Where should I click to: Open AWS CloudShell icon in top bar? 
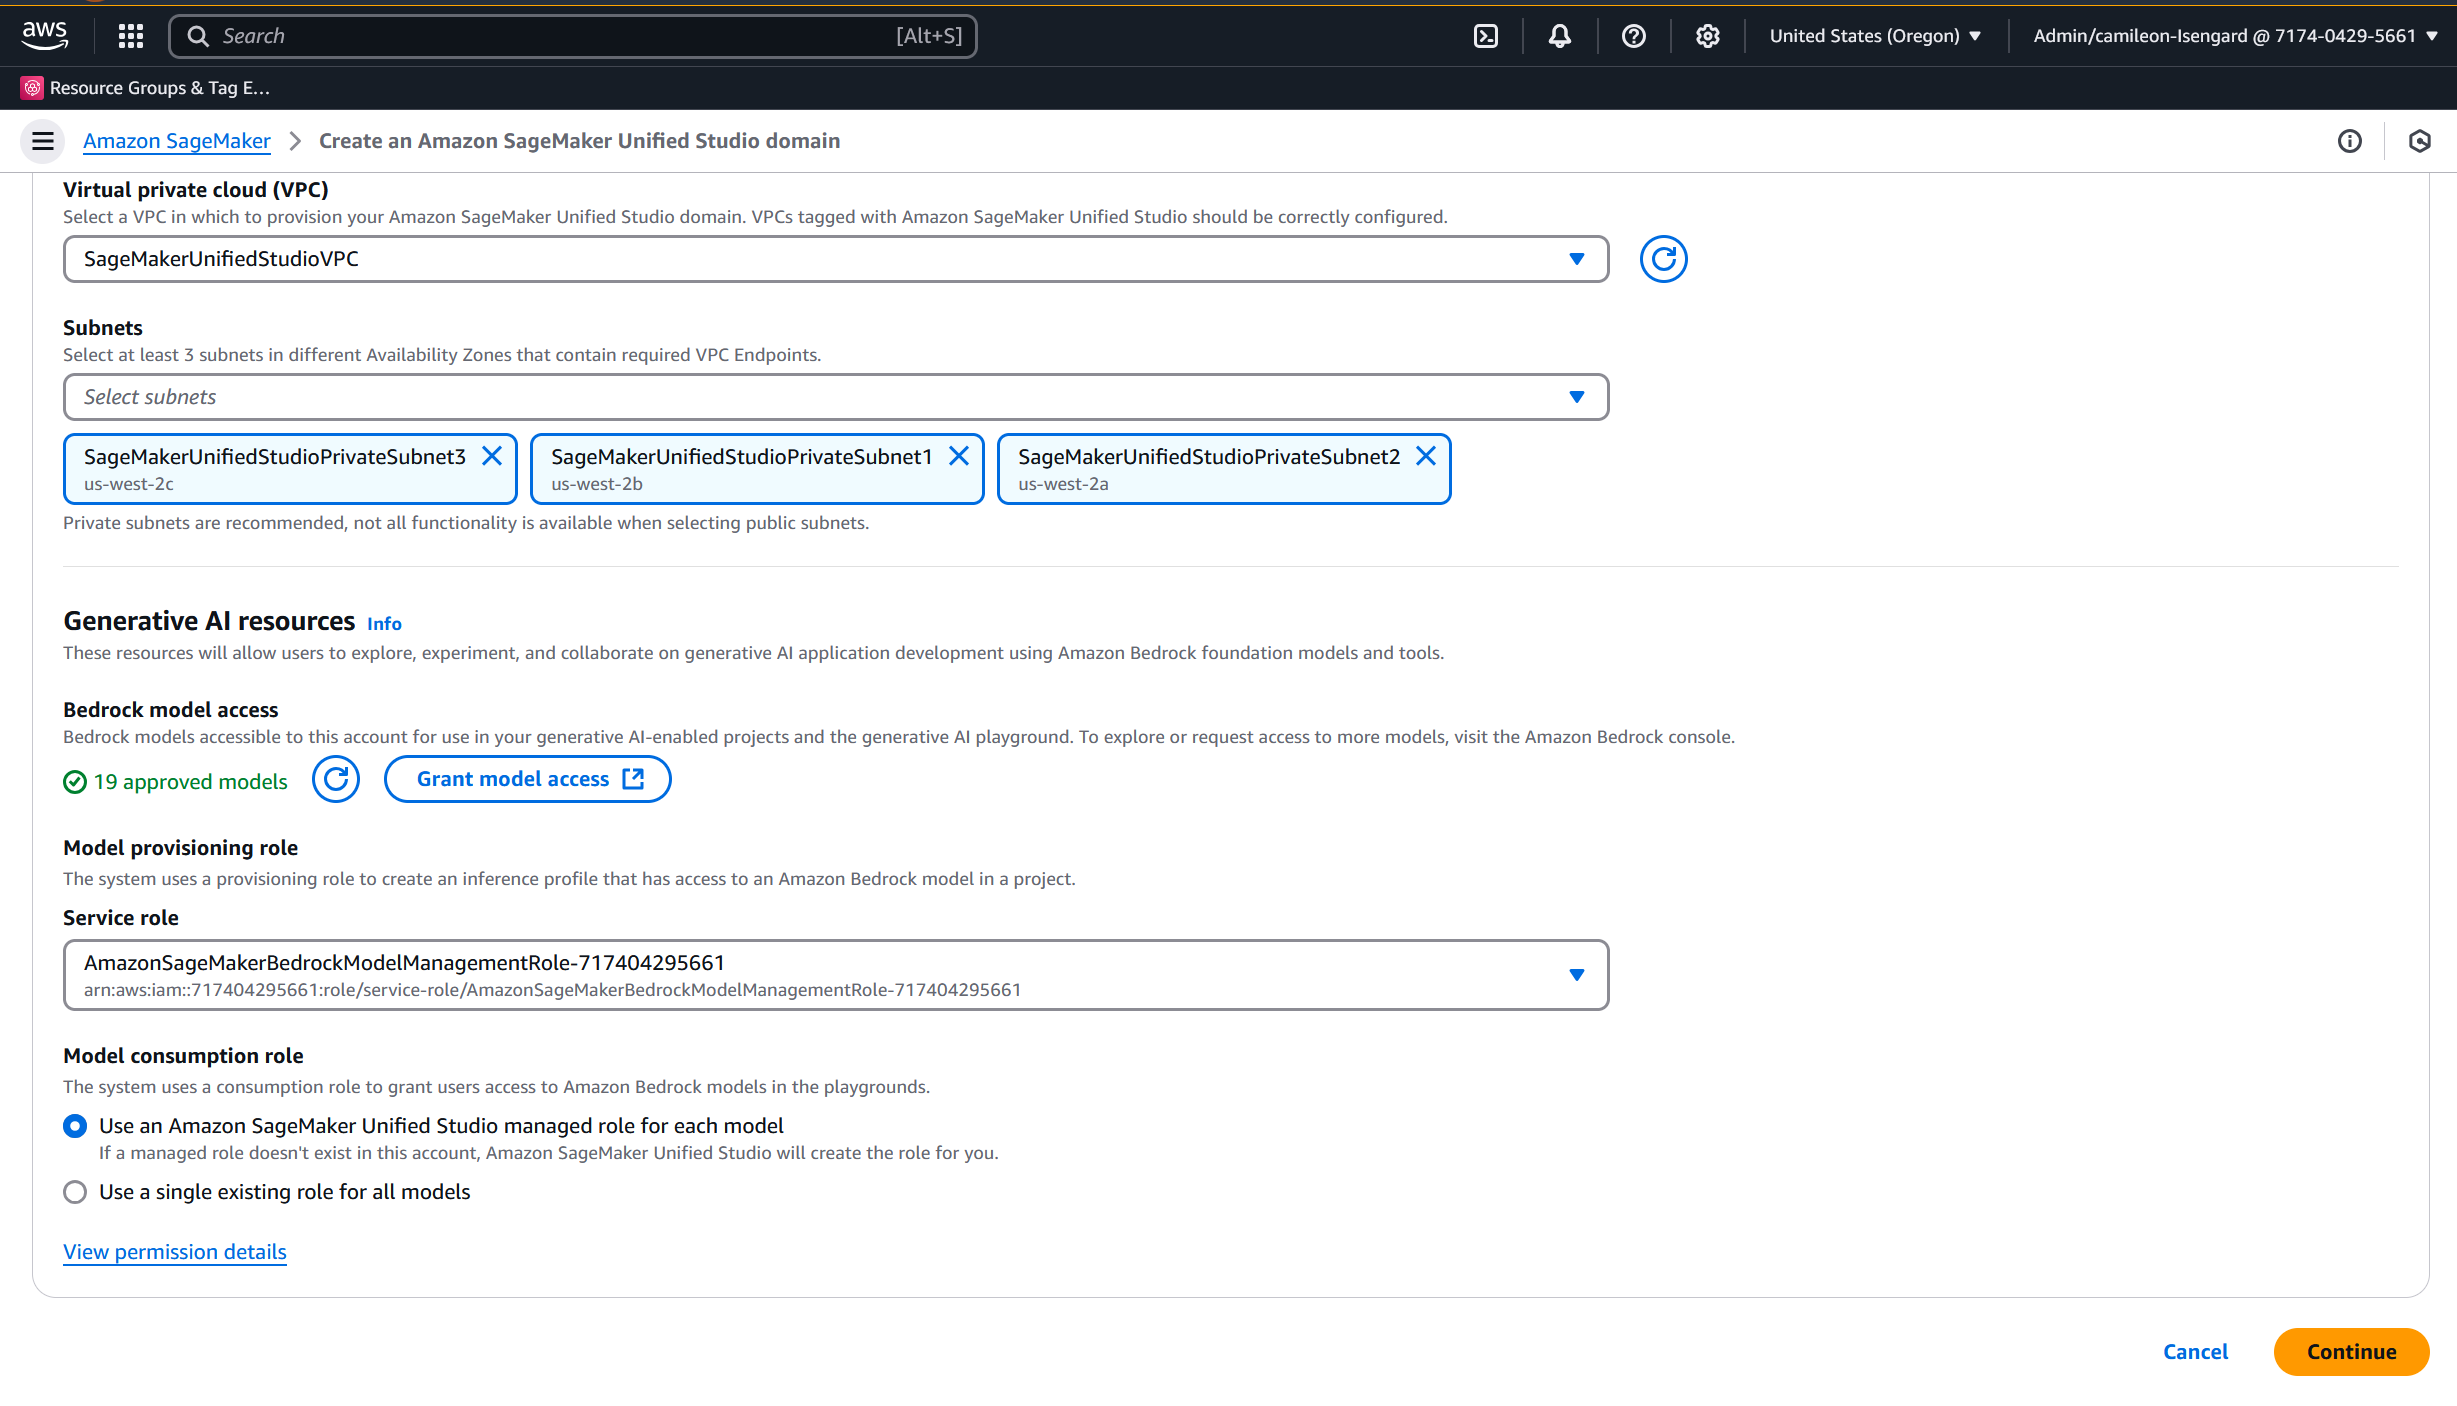tap(1485, 36)
